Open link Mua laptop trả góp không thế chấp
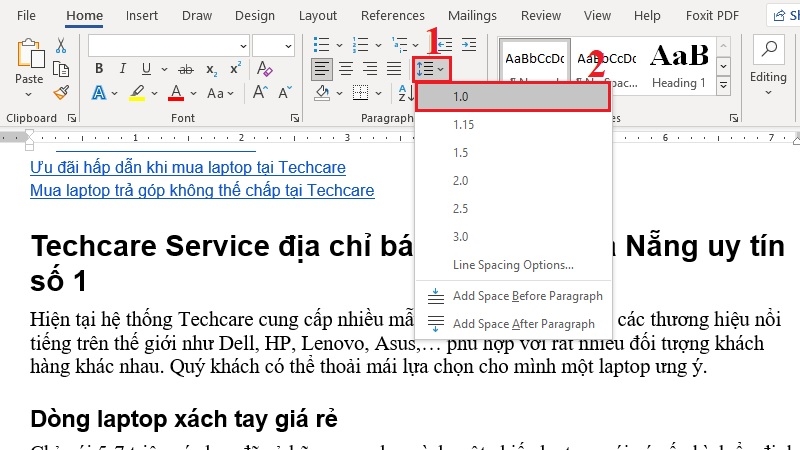 click(202, 190)
